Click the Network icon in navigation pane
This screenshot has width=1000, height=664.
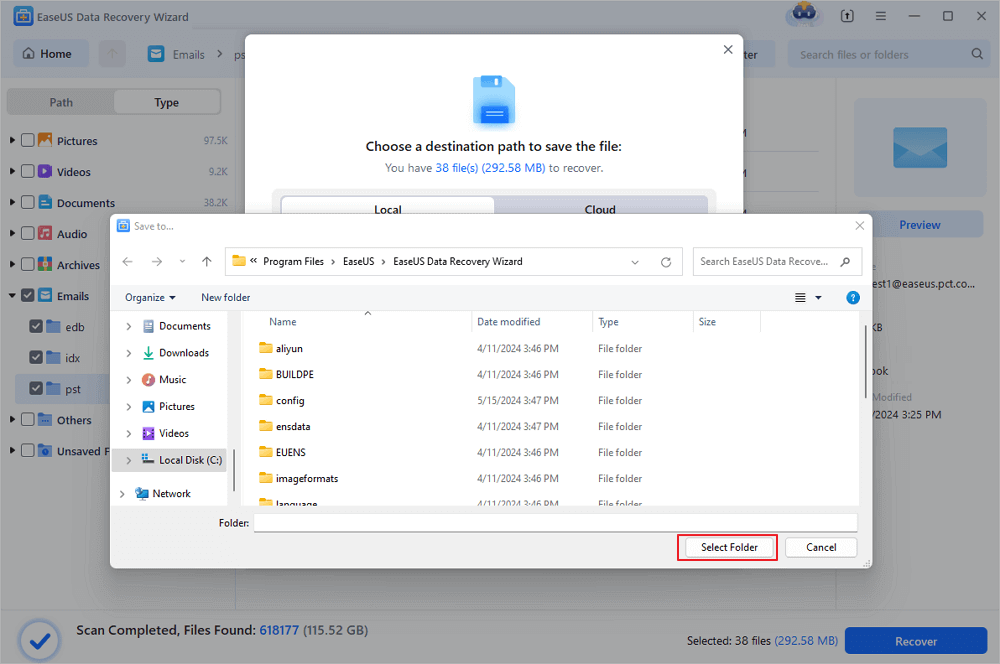pyautogui.click(x=142, y=494)
